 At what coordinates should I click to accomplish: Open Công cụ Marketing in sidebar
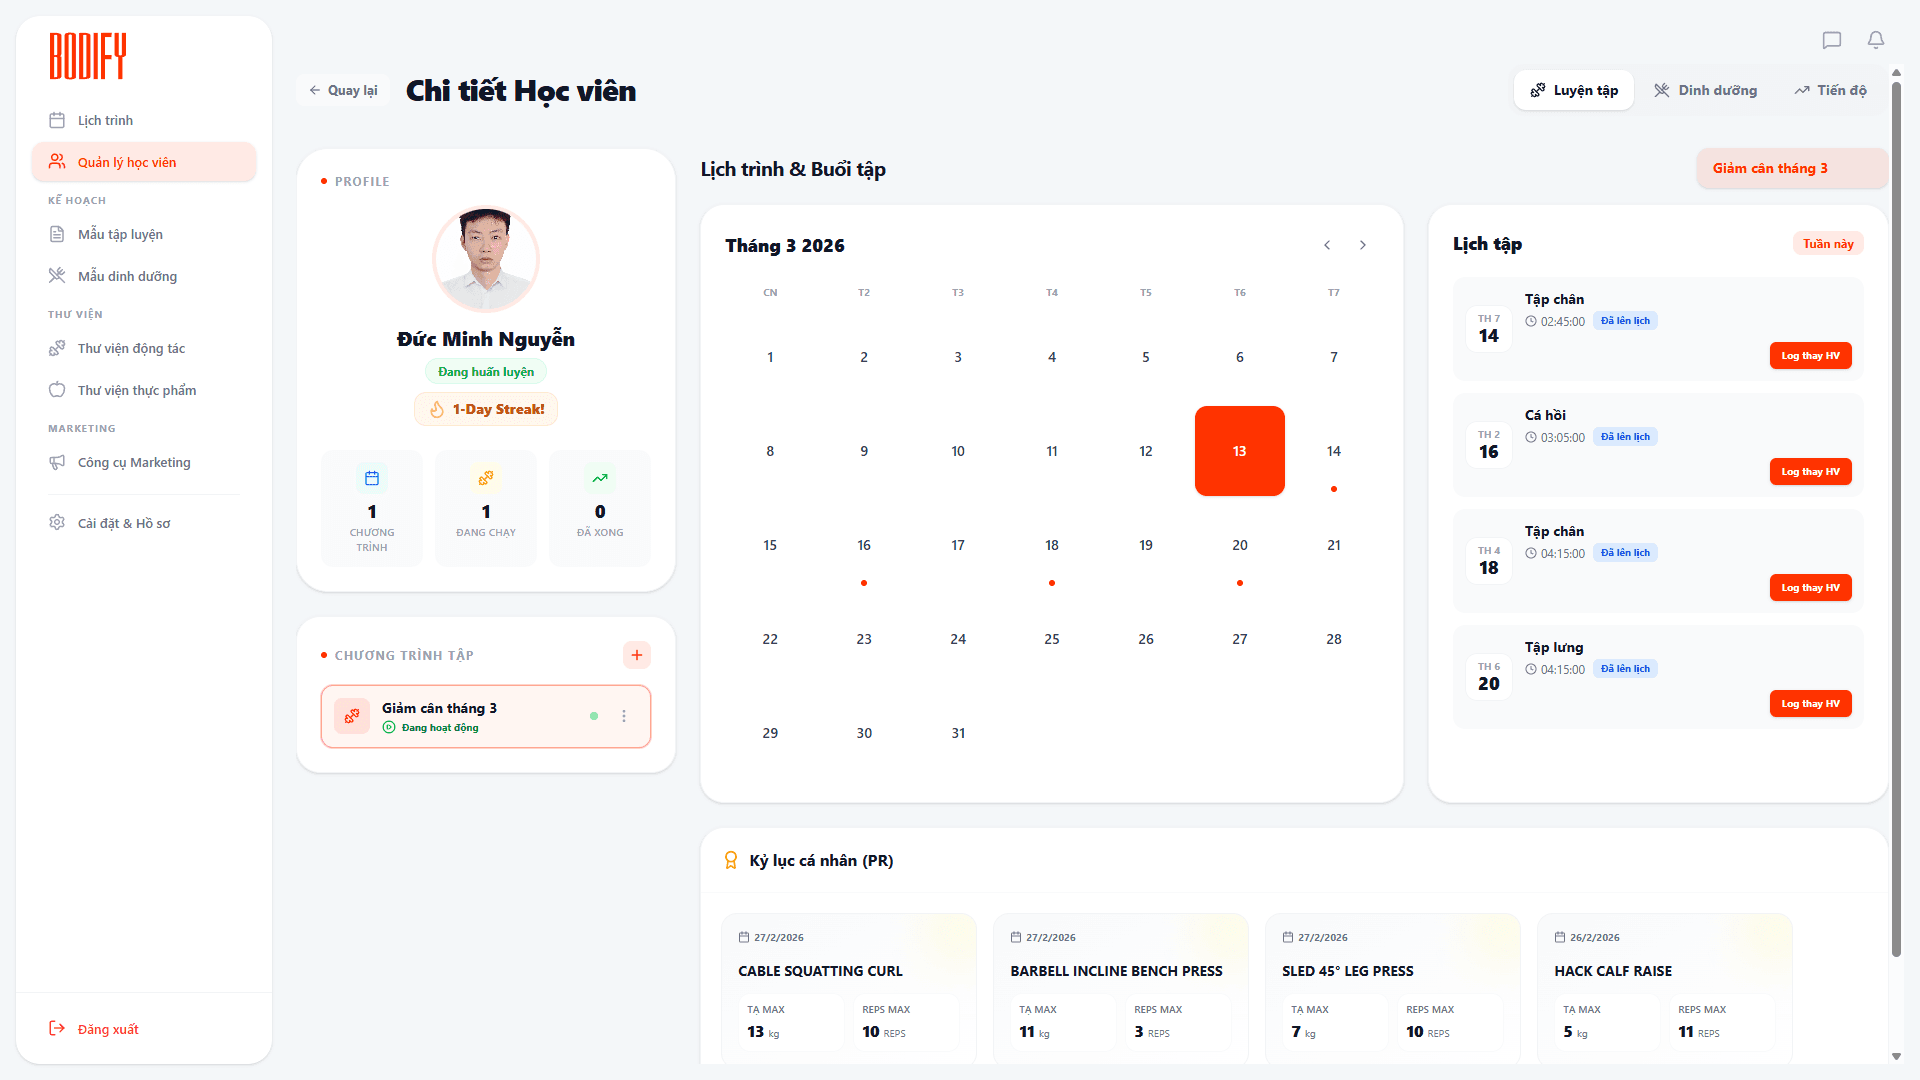[x=133, y=462]
